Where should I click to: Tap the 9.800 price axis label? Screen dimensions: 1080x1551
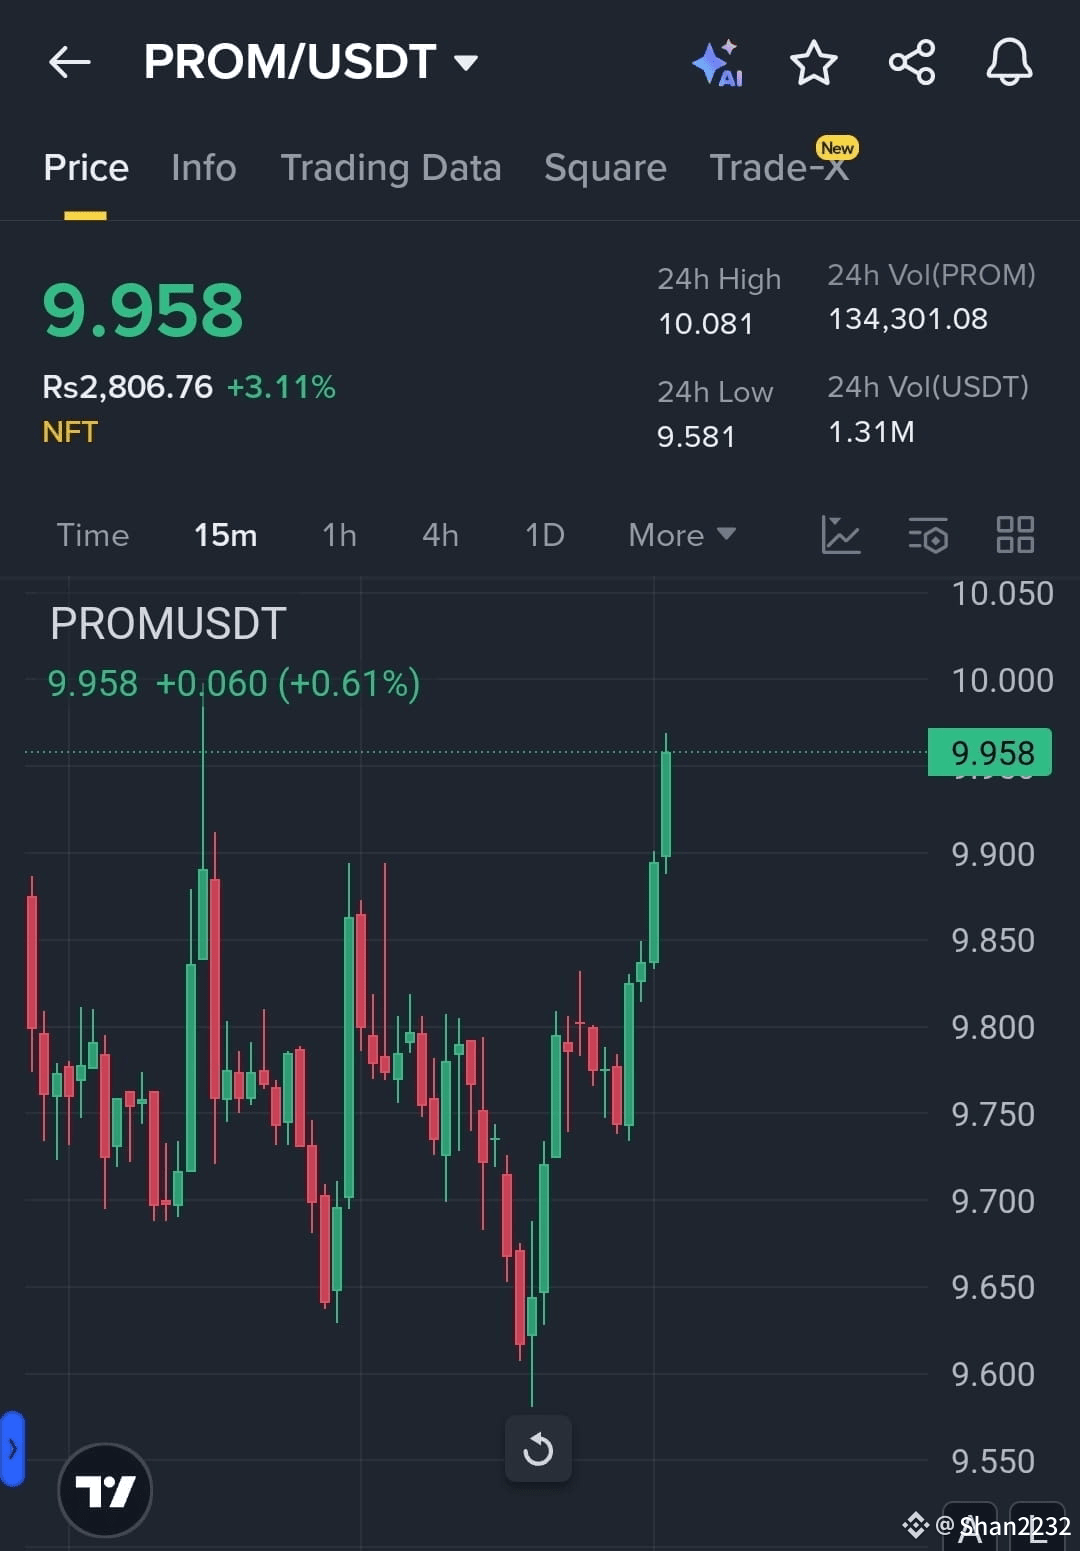(x=992, y=1028)
